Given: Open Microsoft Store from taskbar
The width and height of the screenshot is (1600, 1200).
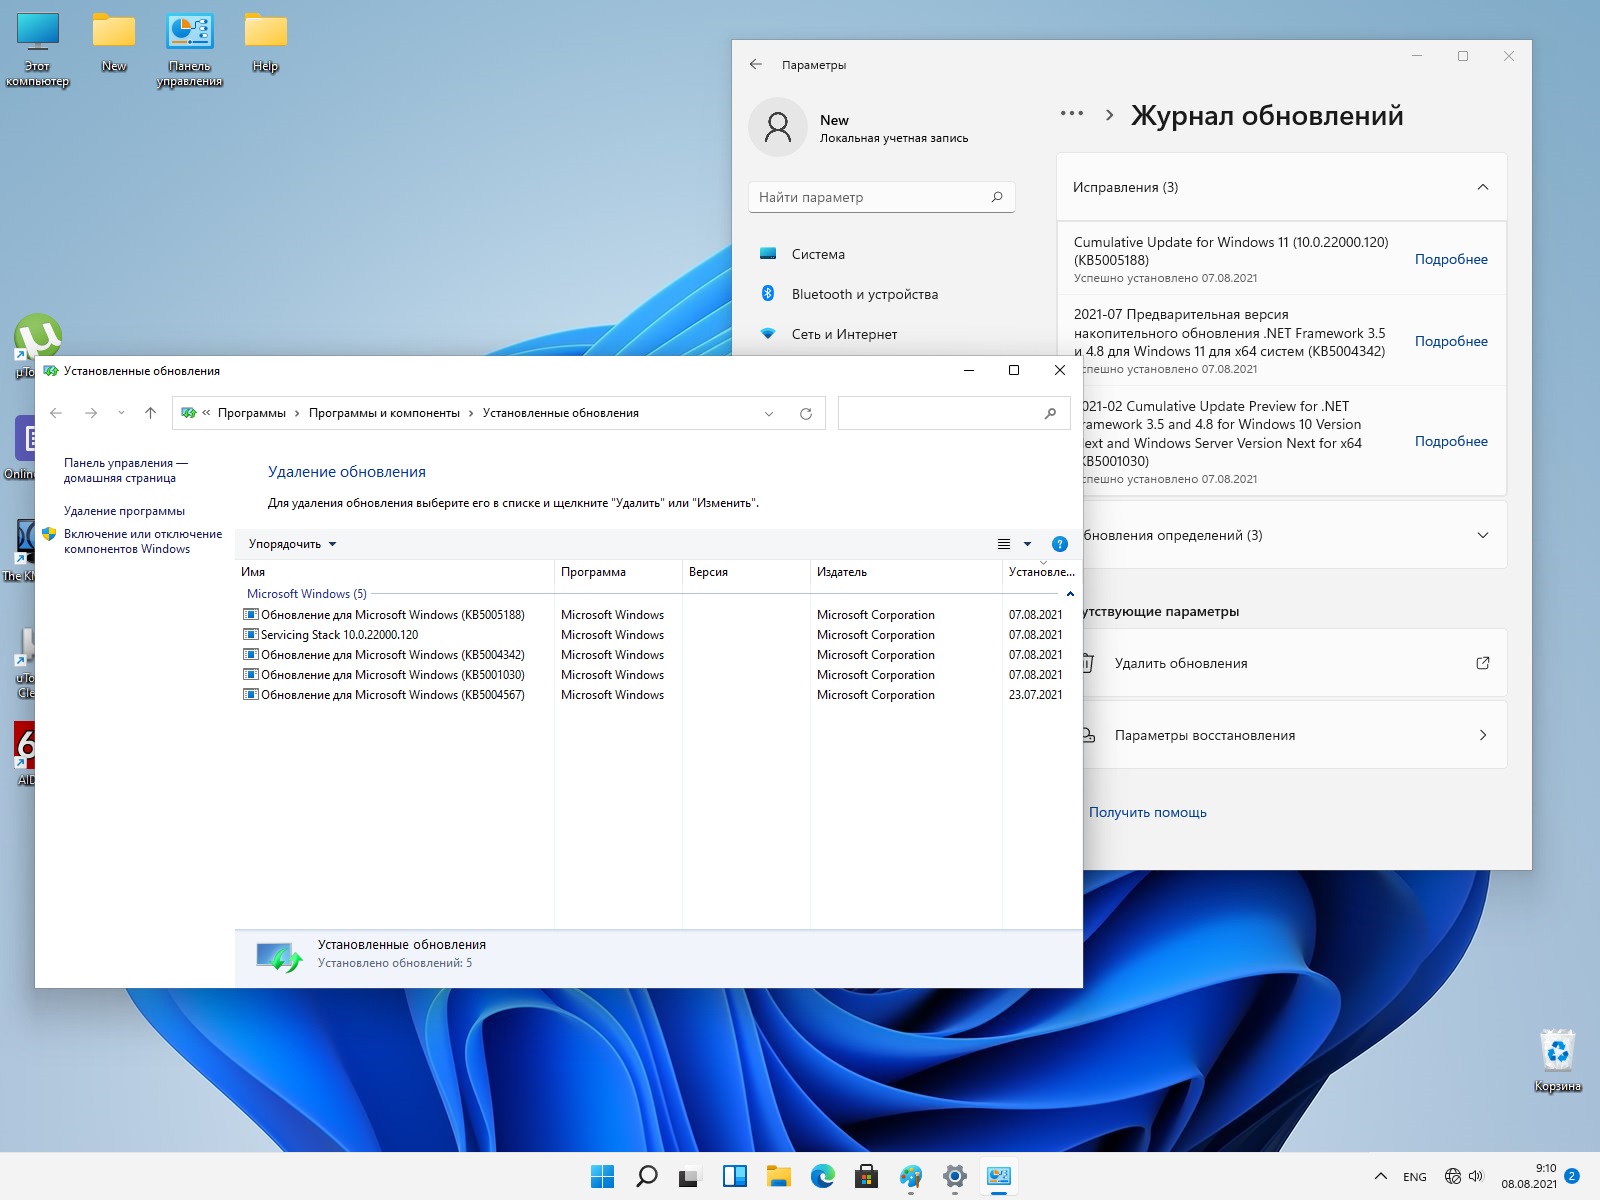Looking at the screenshot, I should pos(867,1176).
